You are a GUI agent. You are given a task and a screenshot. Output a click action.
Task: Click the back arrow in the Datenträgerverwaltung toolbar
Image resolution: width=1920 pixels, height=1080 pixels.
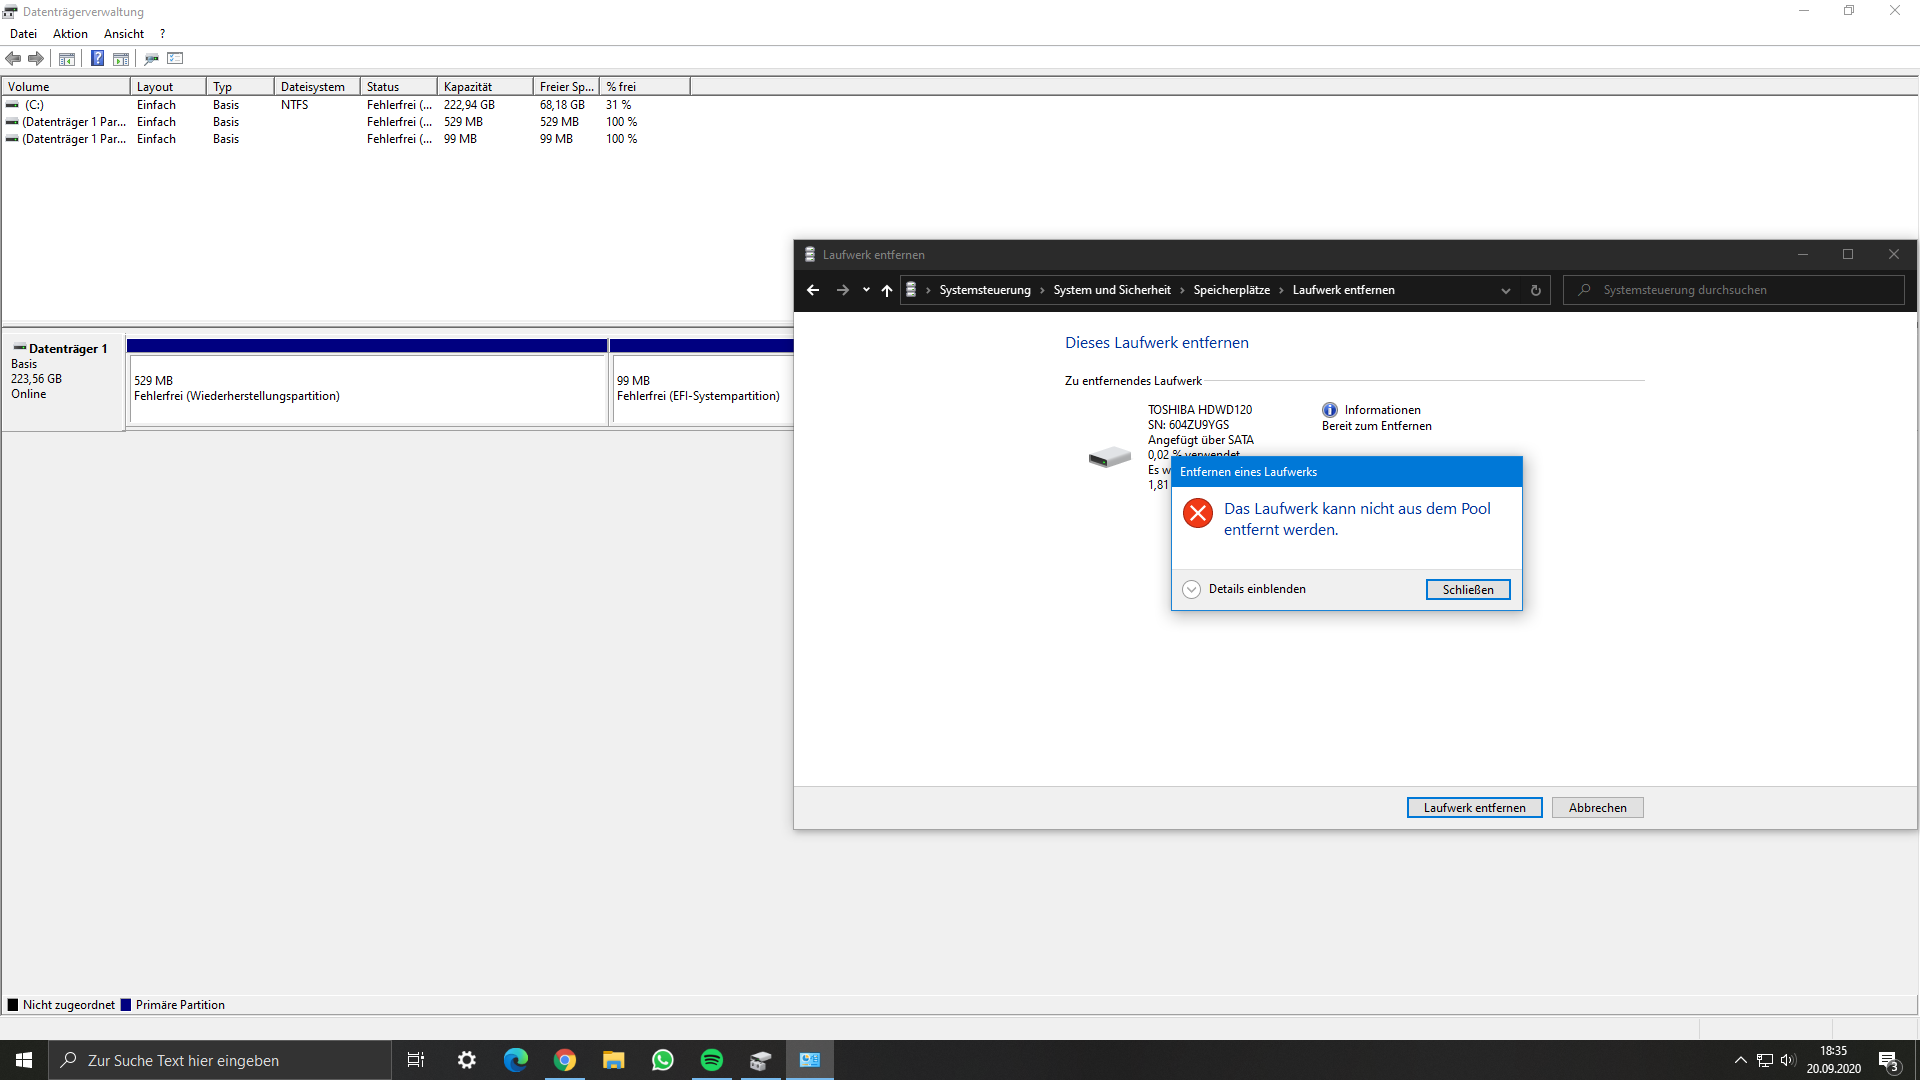[13, 58]
